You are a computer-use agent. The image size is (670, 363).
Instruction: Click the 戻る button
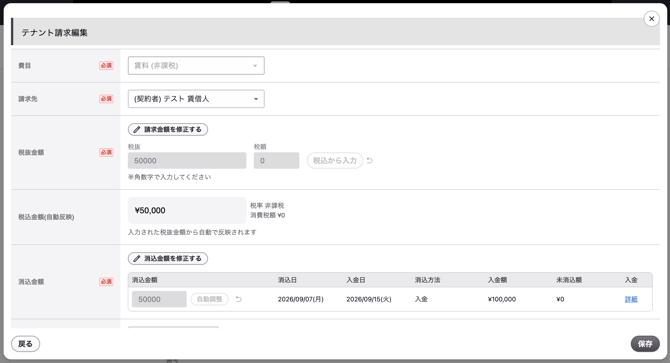tap(25, 344)
